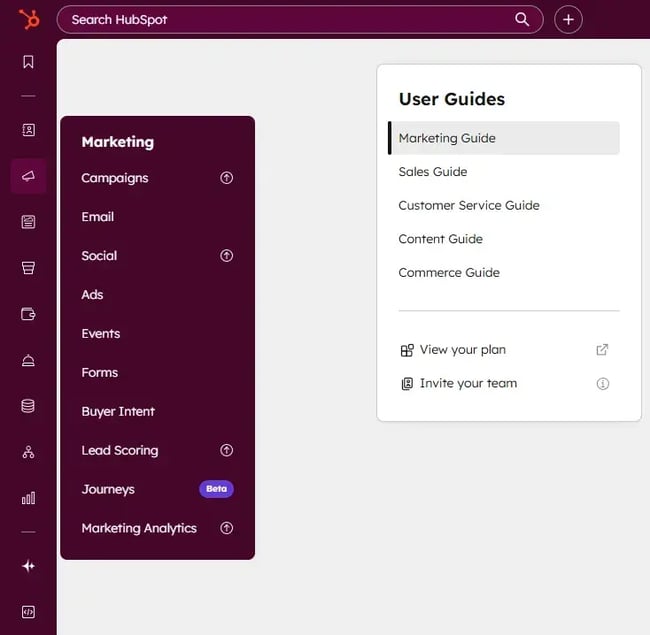Open the CRM contacts sidebar icon
Viewport: 650px width, 635px height.
click(28, 130)
